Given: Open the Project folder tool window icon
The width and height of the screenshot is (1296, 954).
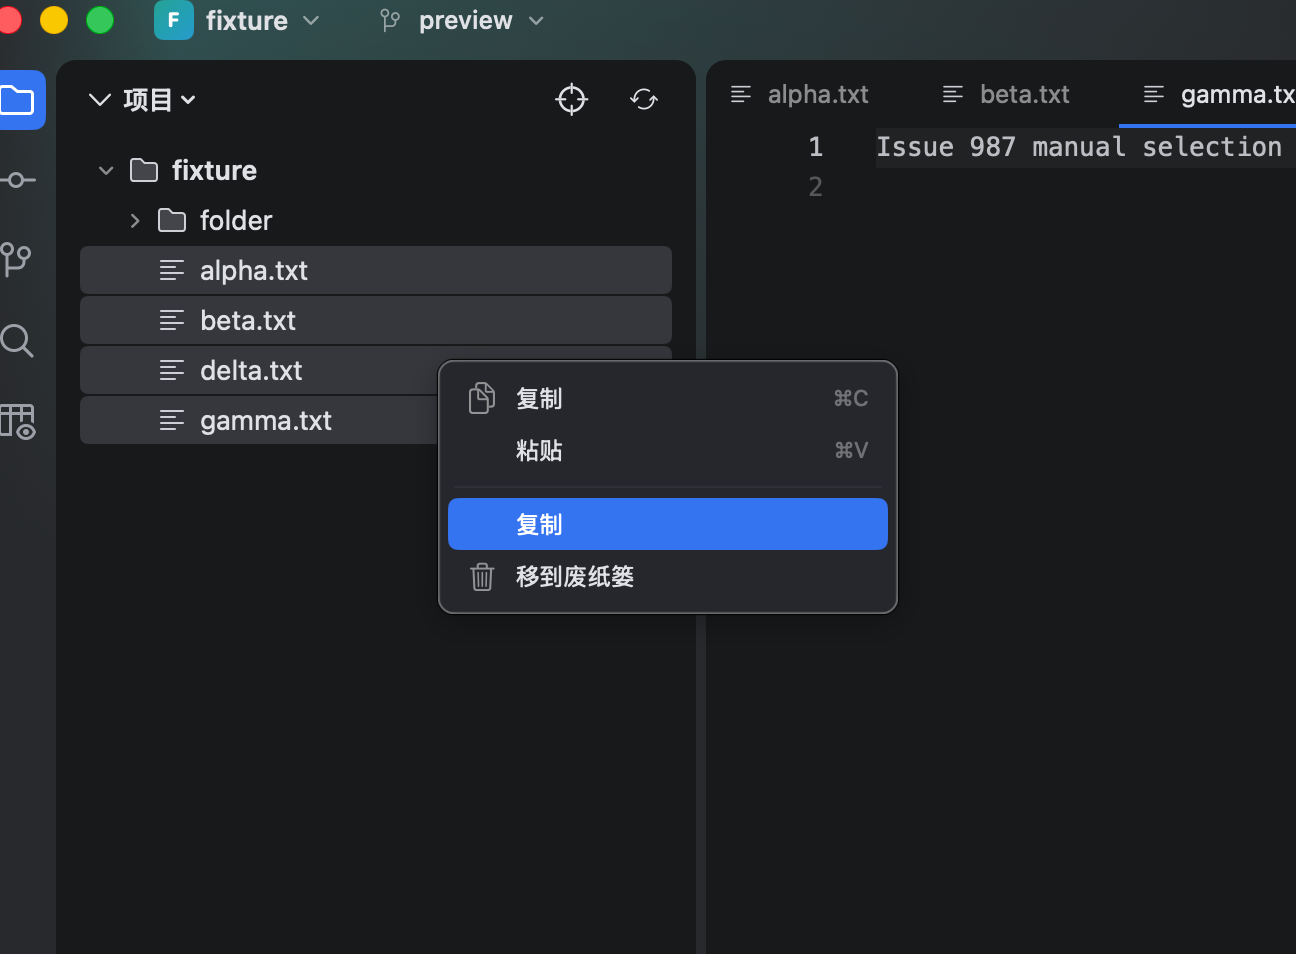Looking at the screenshot, I should (17, 100).
